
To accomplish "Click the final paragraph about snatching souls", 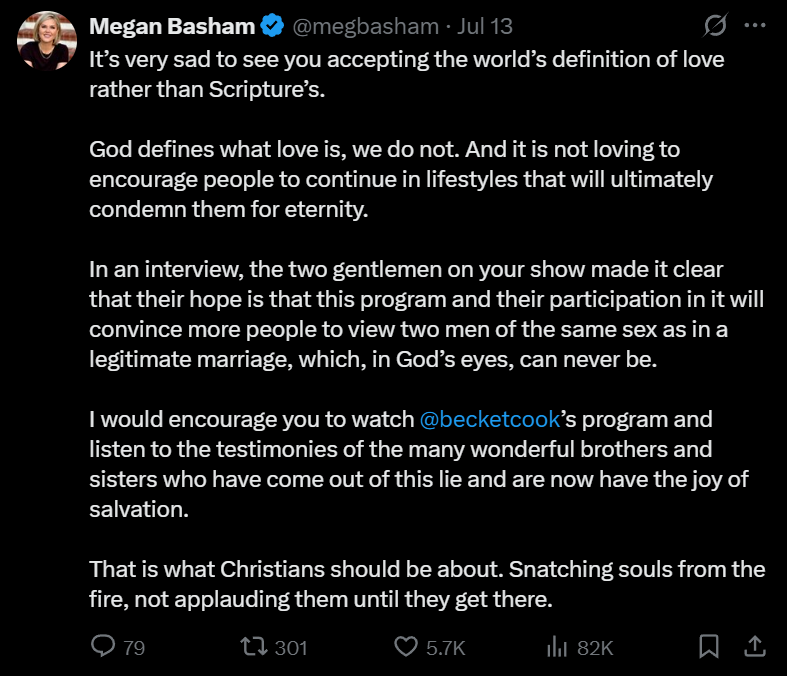I will click(x=427, y=584).
